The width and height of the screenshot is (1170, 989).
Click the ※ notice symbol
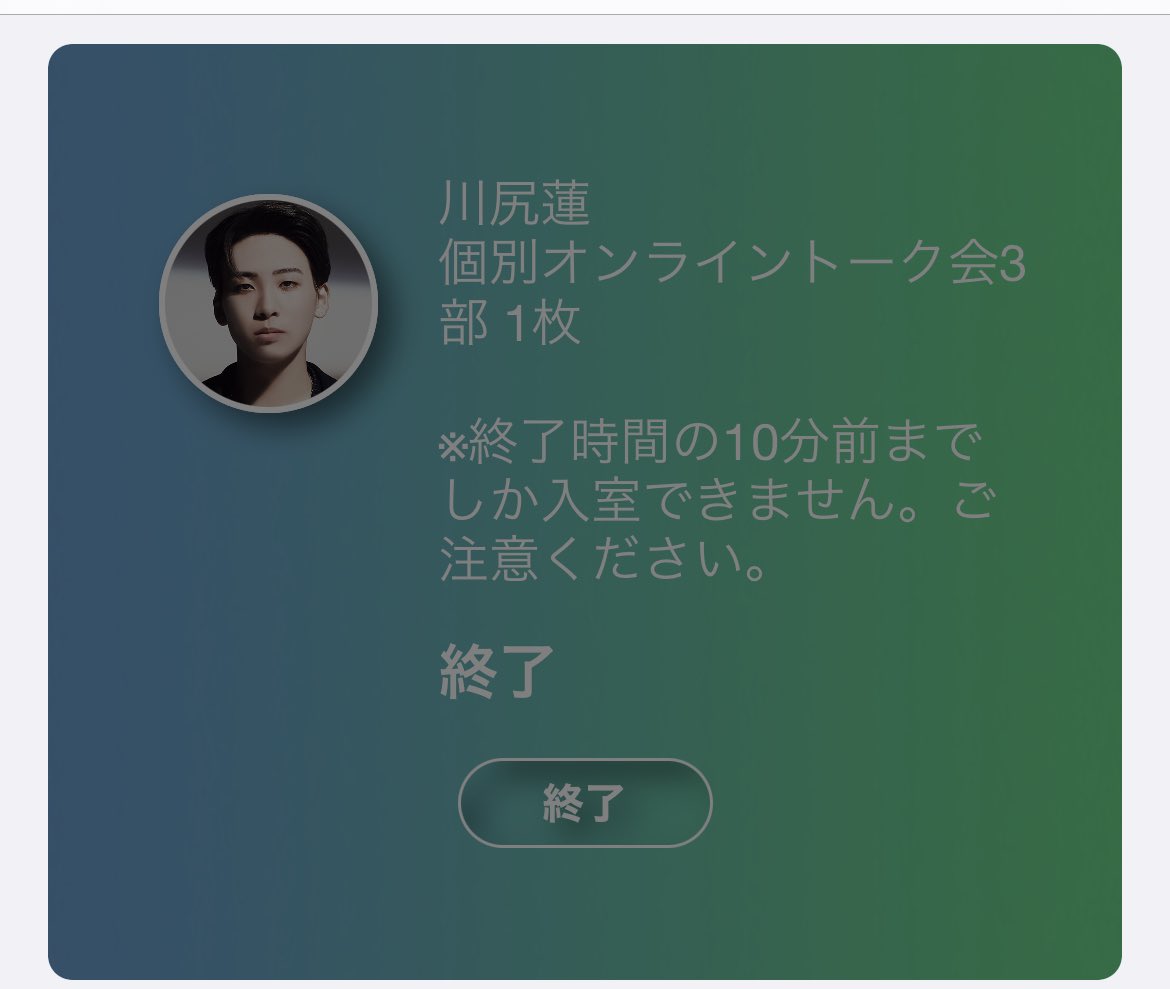452,446
